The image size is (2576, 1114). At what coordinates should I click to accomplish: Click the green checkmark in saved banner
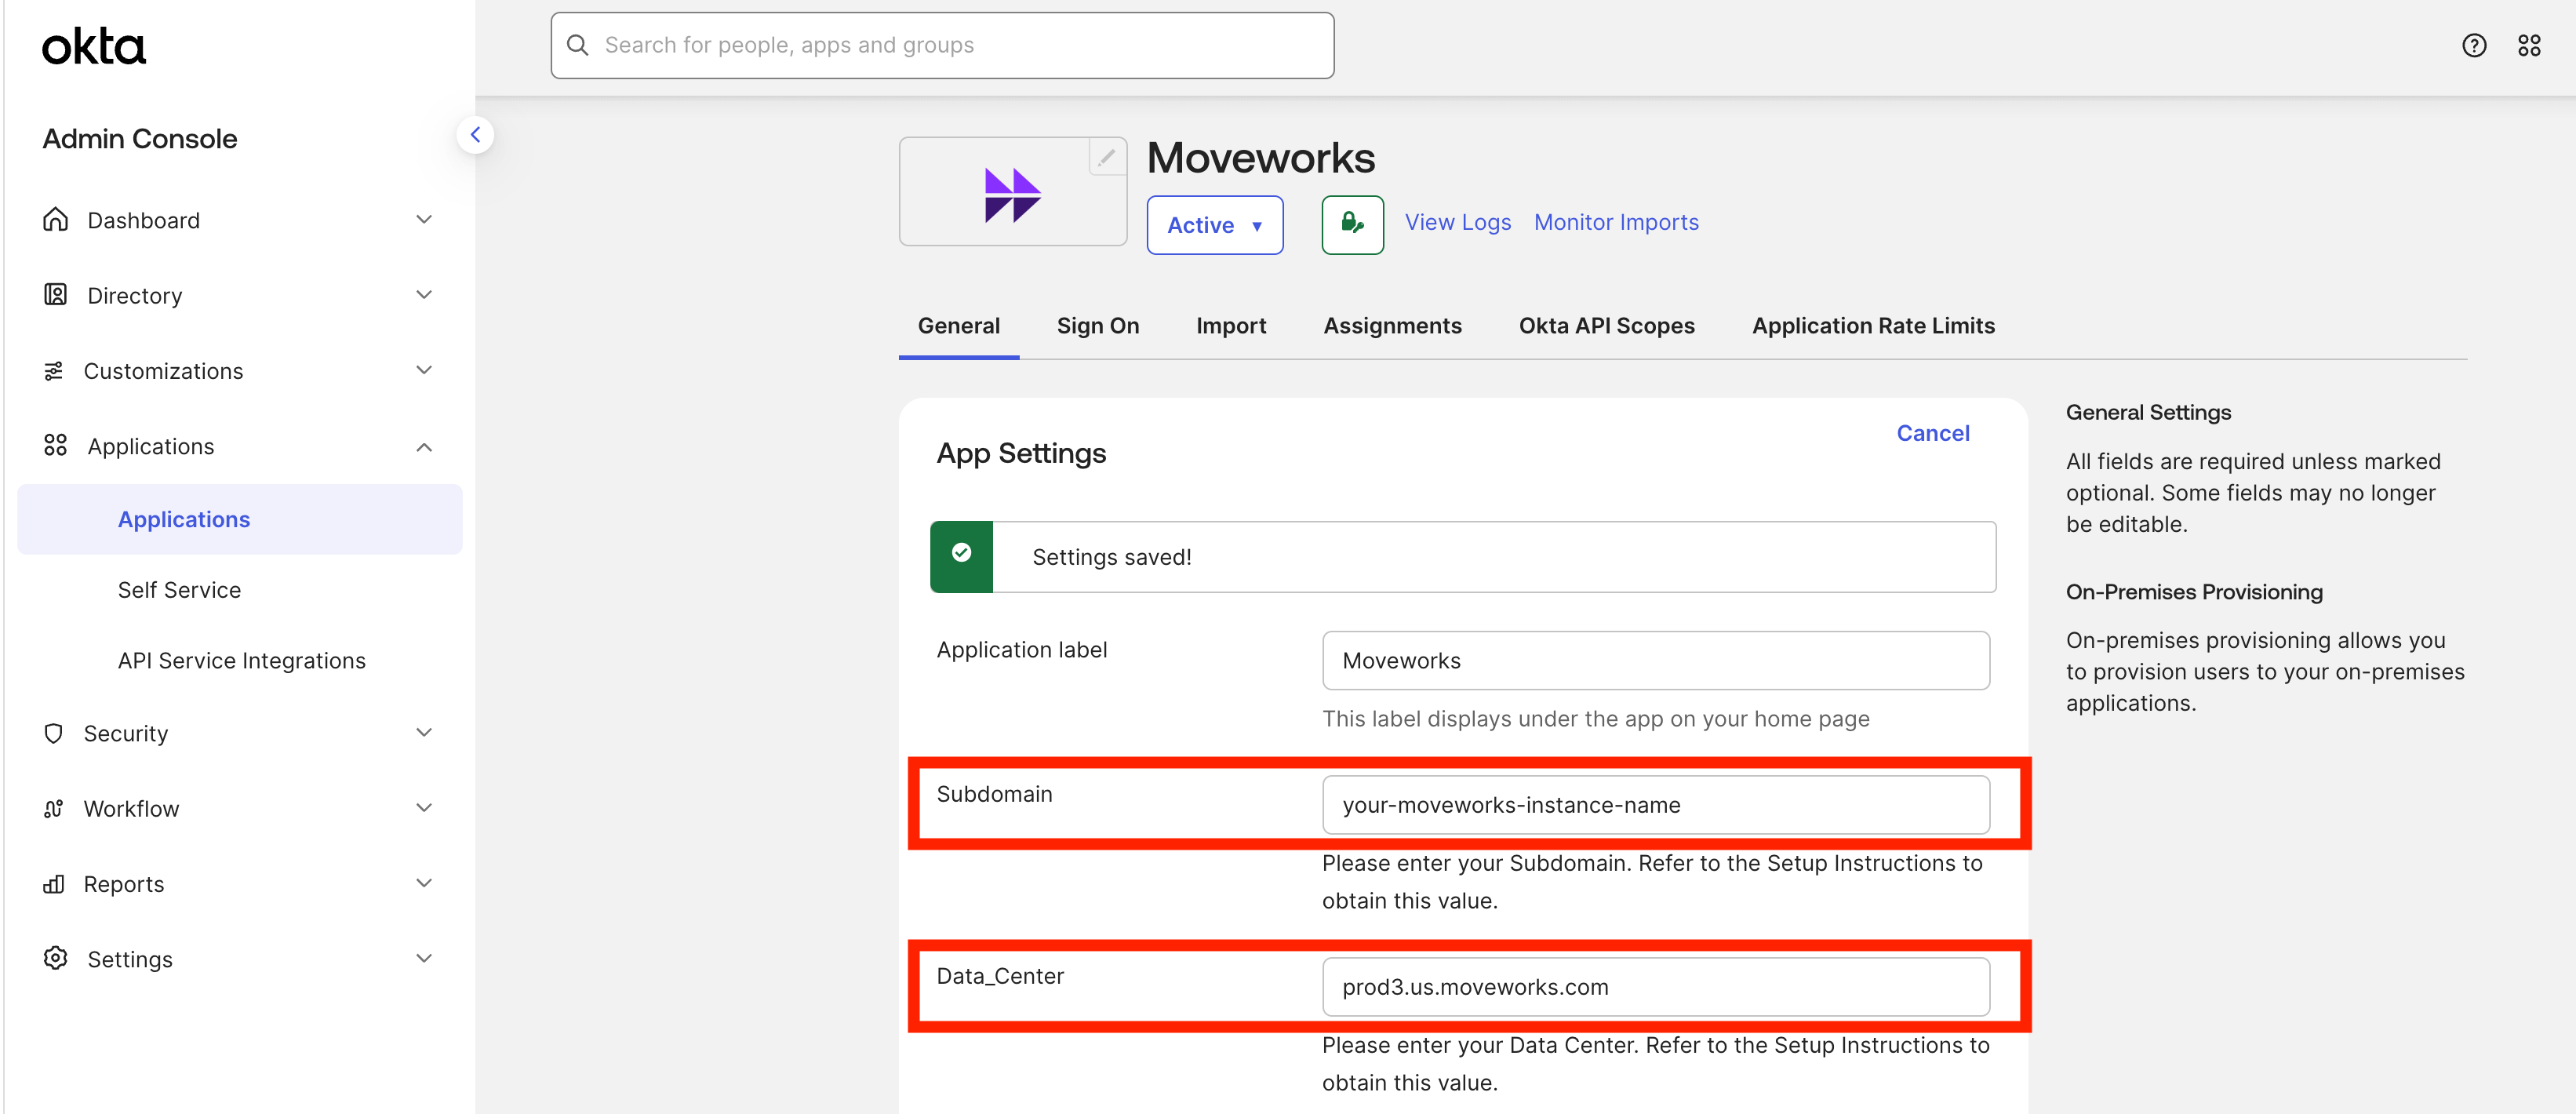click(x=961, y=555)
